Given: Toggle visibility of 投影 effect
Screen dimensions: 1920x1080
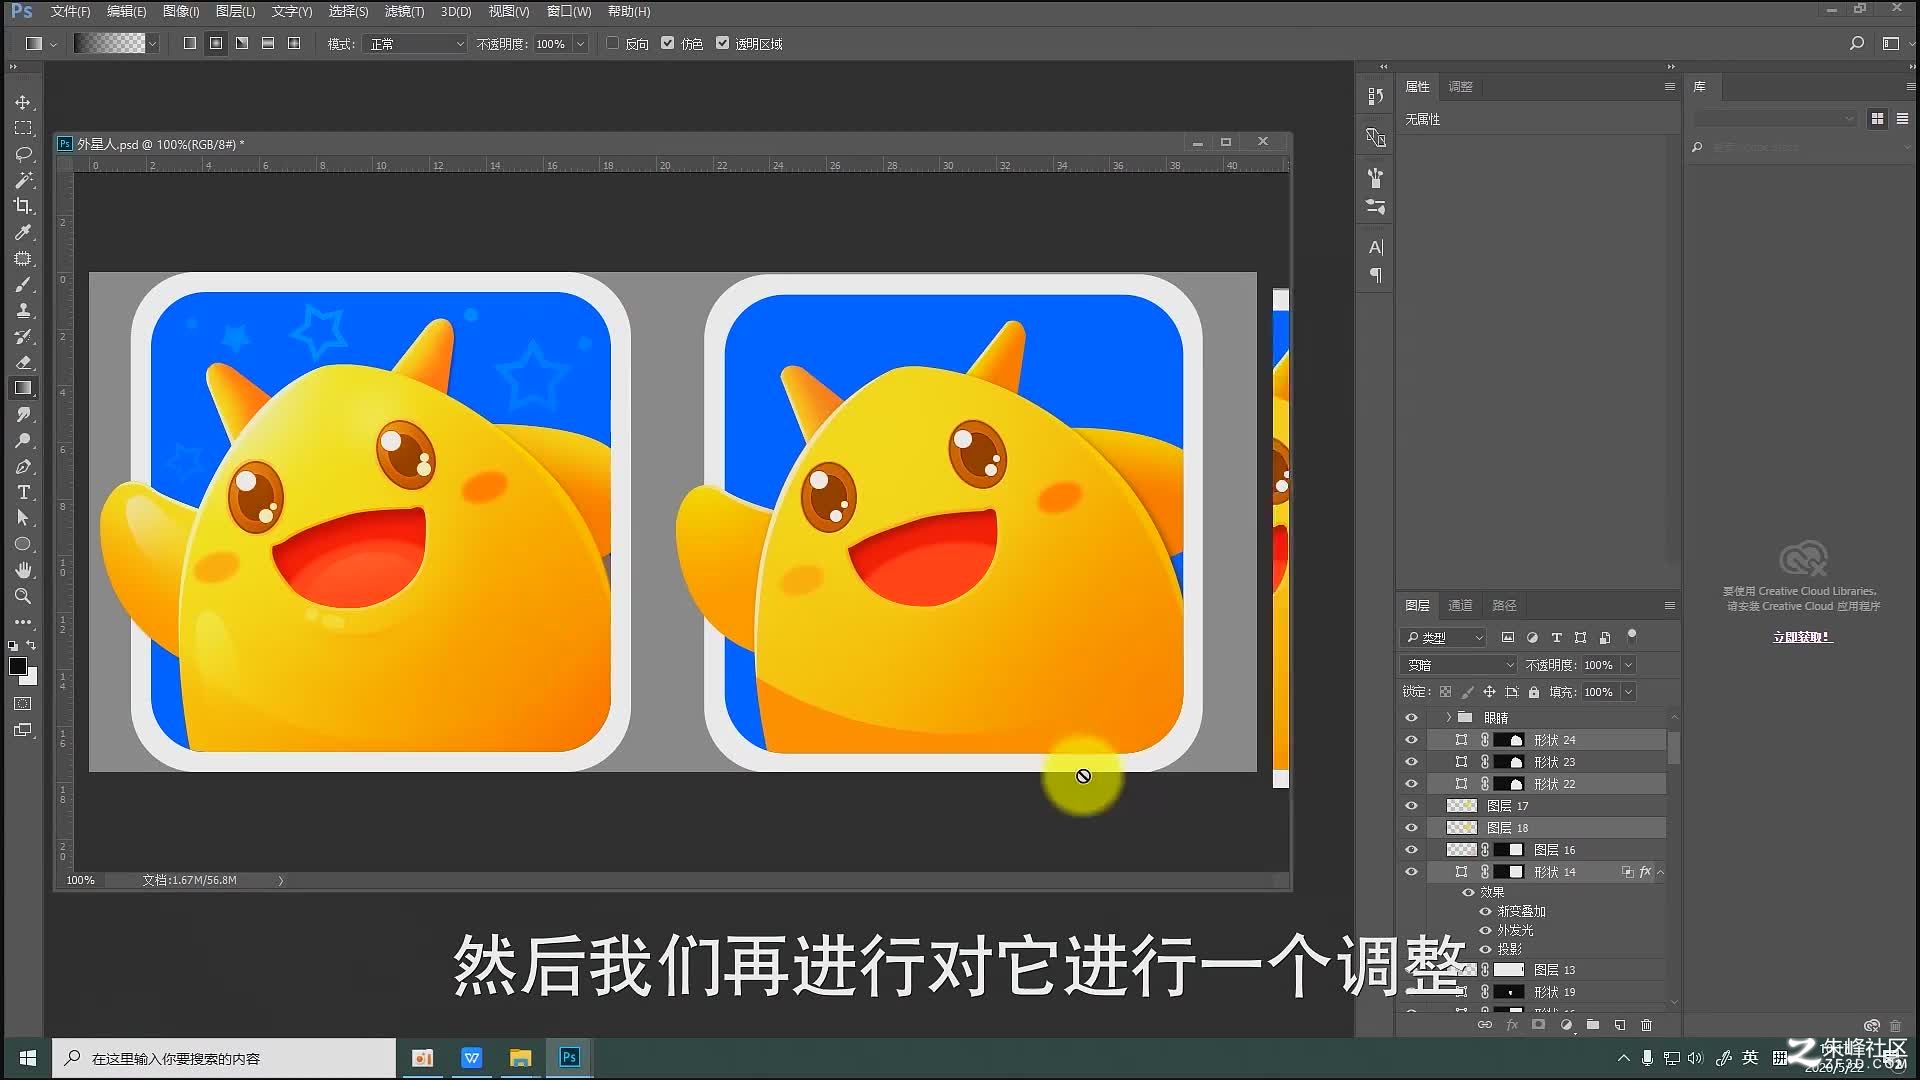Looking at the screenshot, I should tap(1486, 949).
